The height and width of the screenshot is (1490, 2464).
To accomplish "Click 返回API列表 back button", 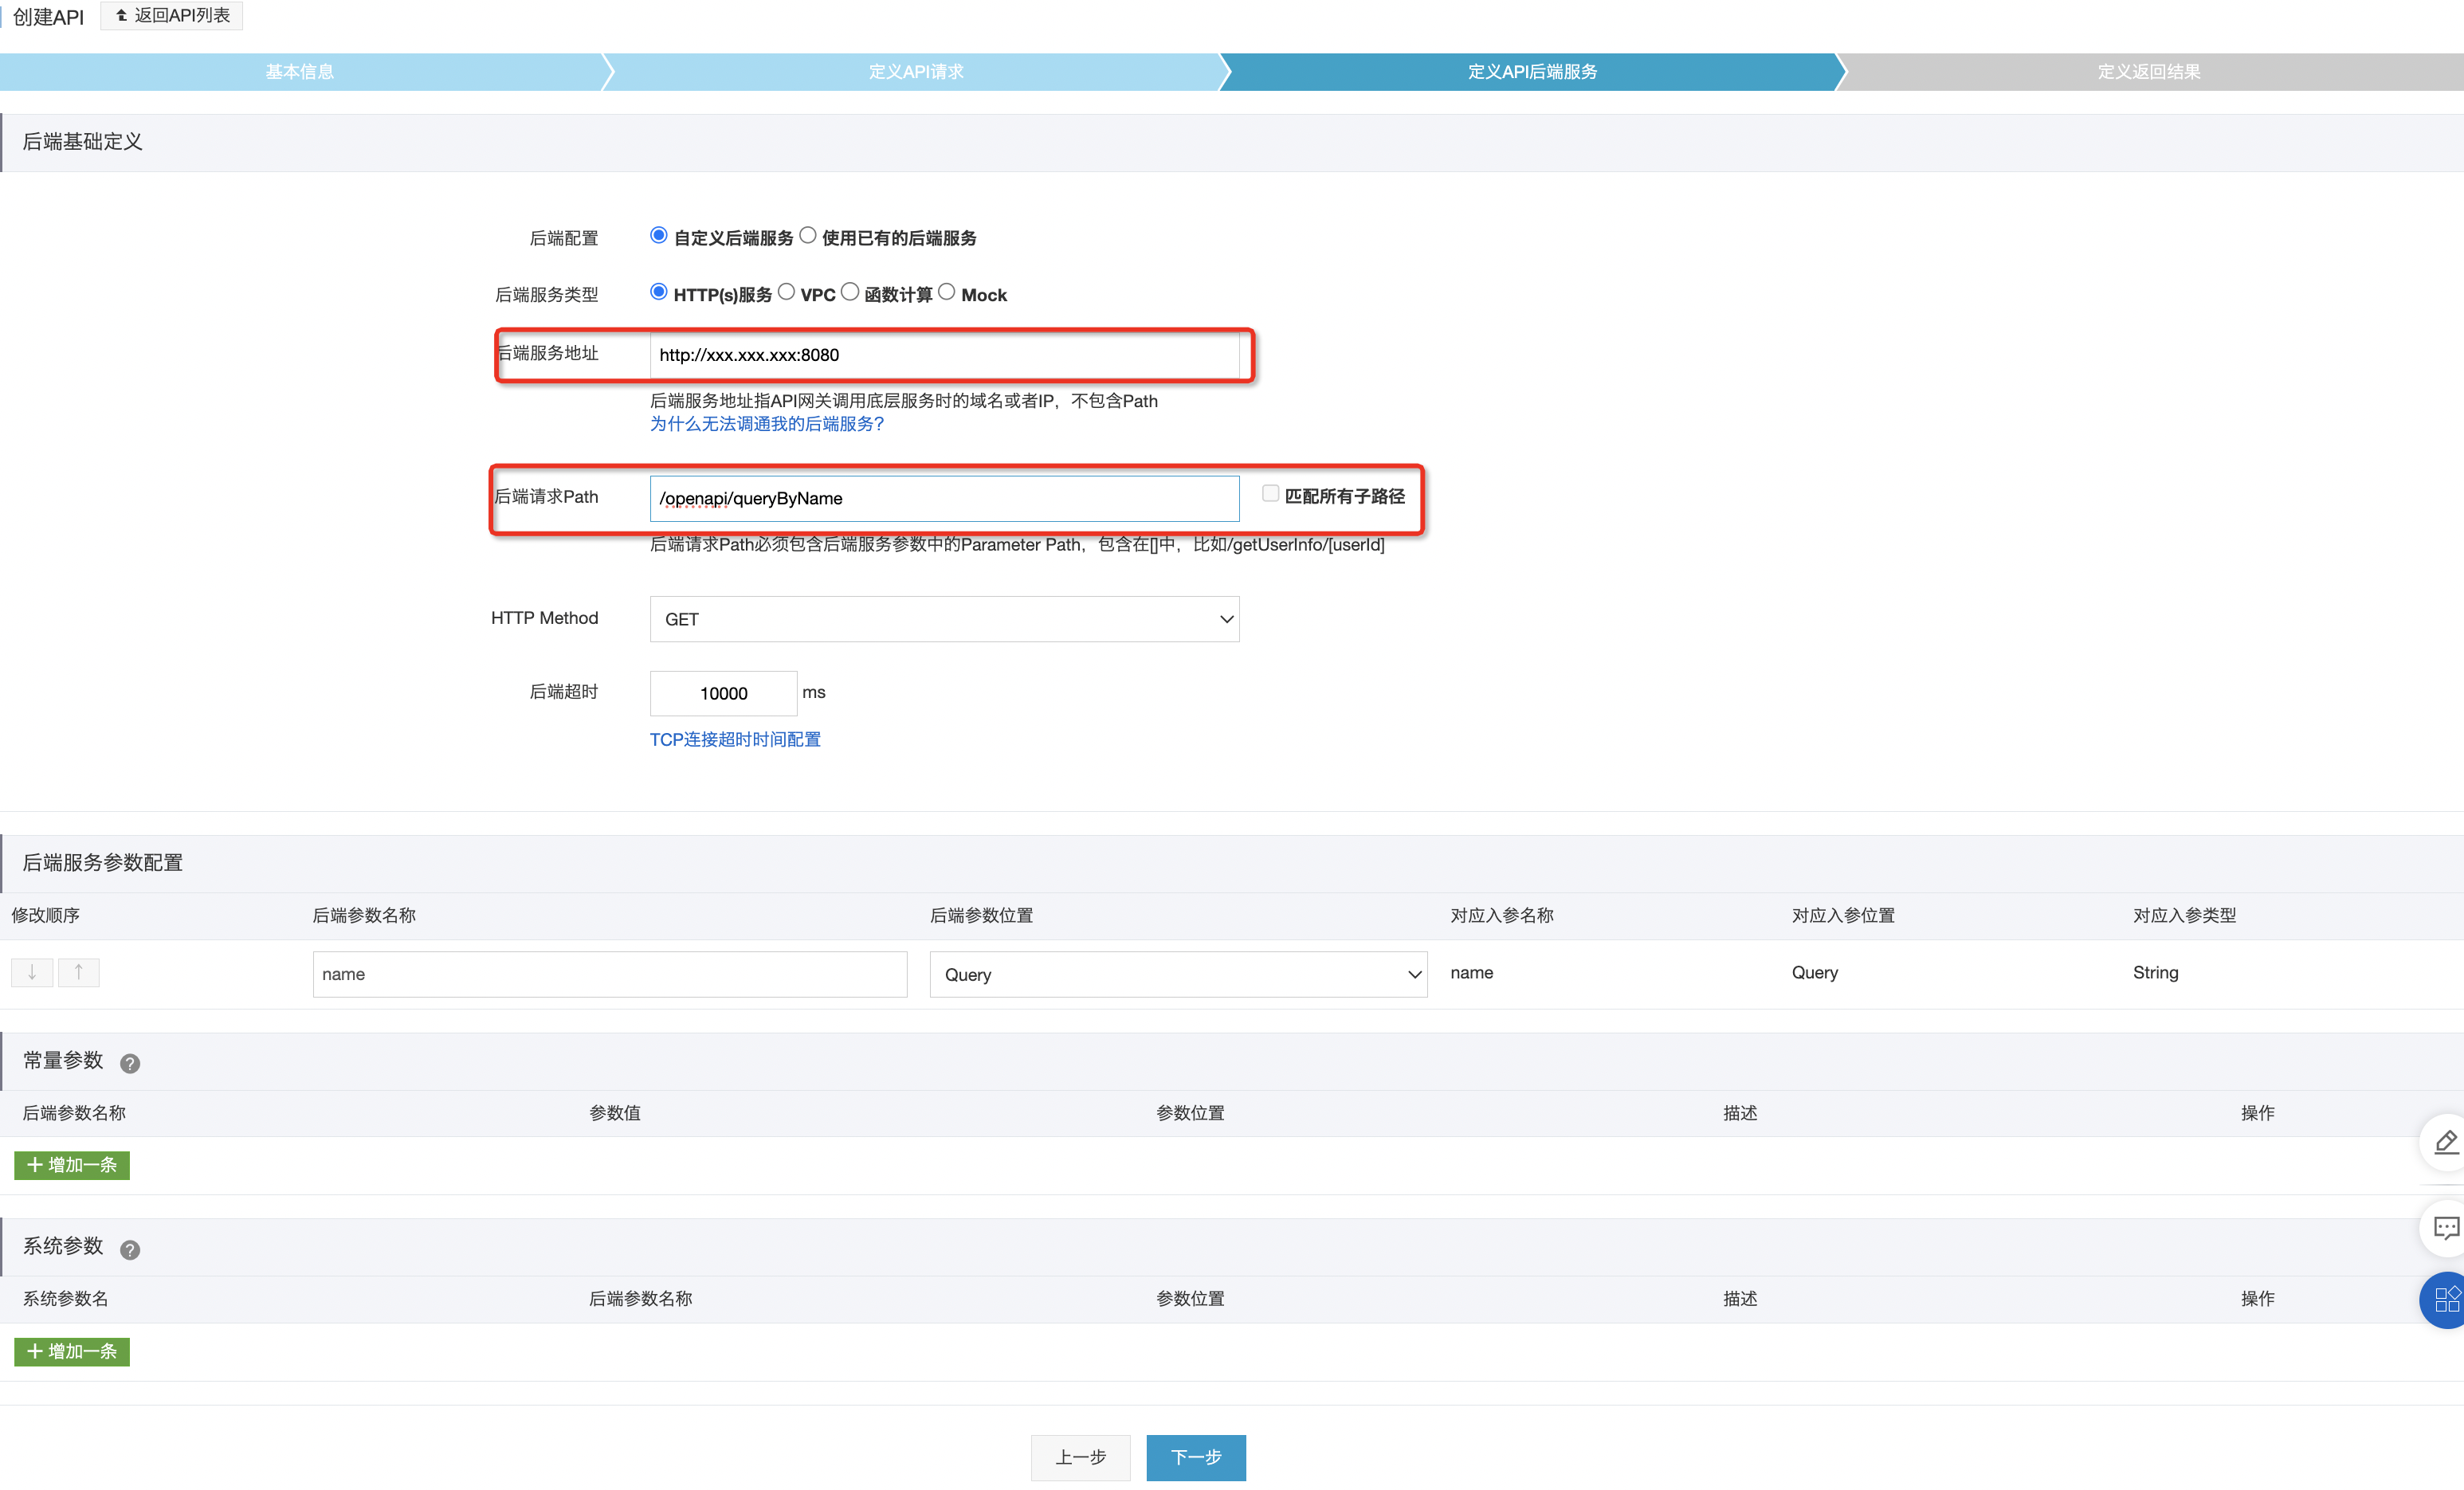I will (x=172, y=15).
